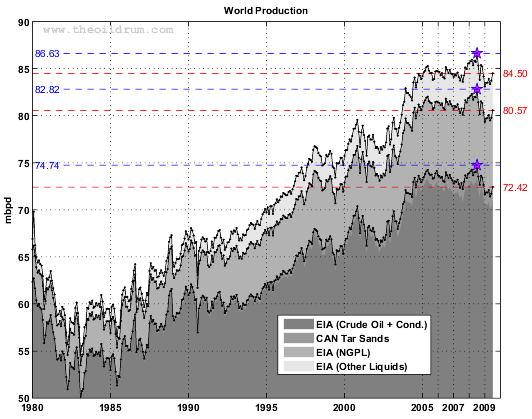Click the star marker on the 86.63 line
Image resolution: width=532 pixels, height=419 pixels.
[x=477, y=53]
